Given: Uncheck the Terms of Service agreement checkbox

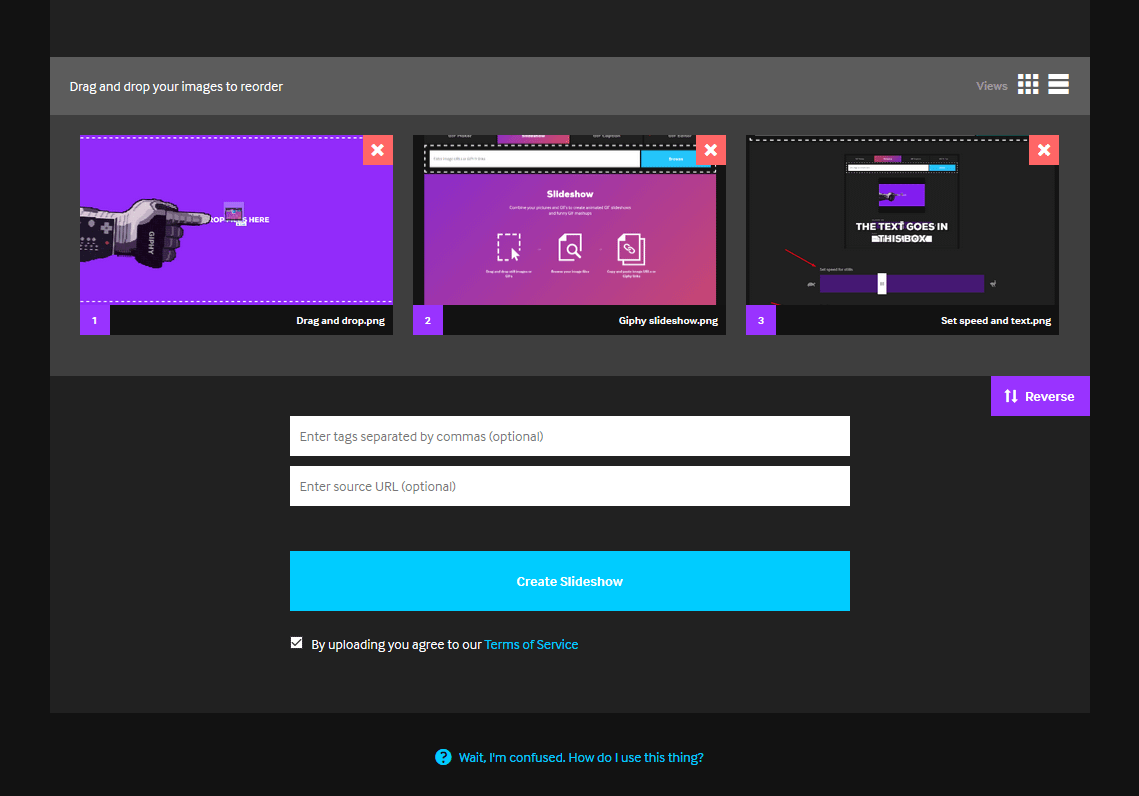Looking at the screenshot, I should coord(296,643).
